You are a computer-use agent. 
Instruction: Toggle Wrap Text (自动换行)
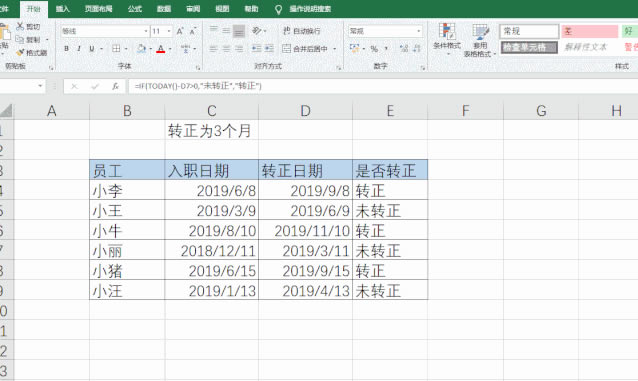pos(302,31)
